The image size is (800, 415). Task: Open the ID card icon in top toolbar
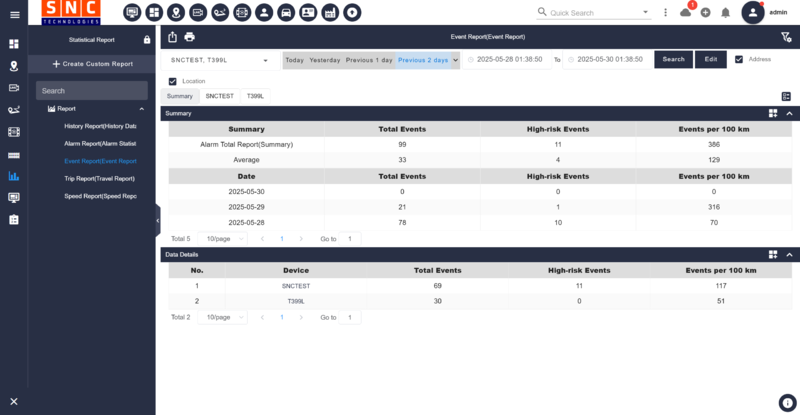[308, 12]
